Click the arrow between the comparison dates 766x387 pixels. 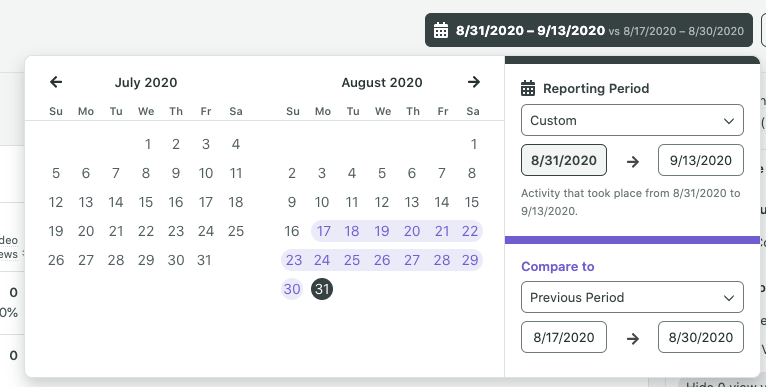point(633,338)
